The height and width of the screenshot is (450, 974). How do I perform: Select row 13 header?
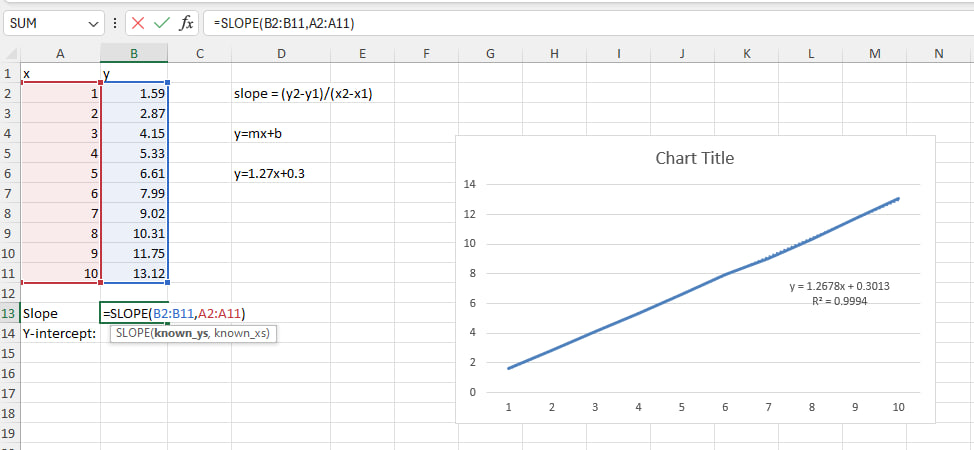(x=9, y=313)
